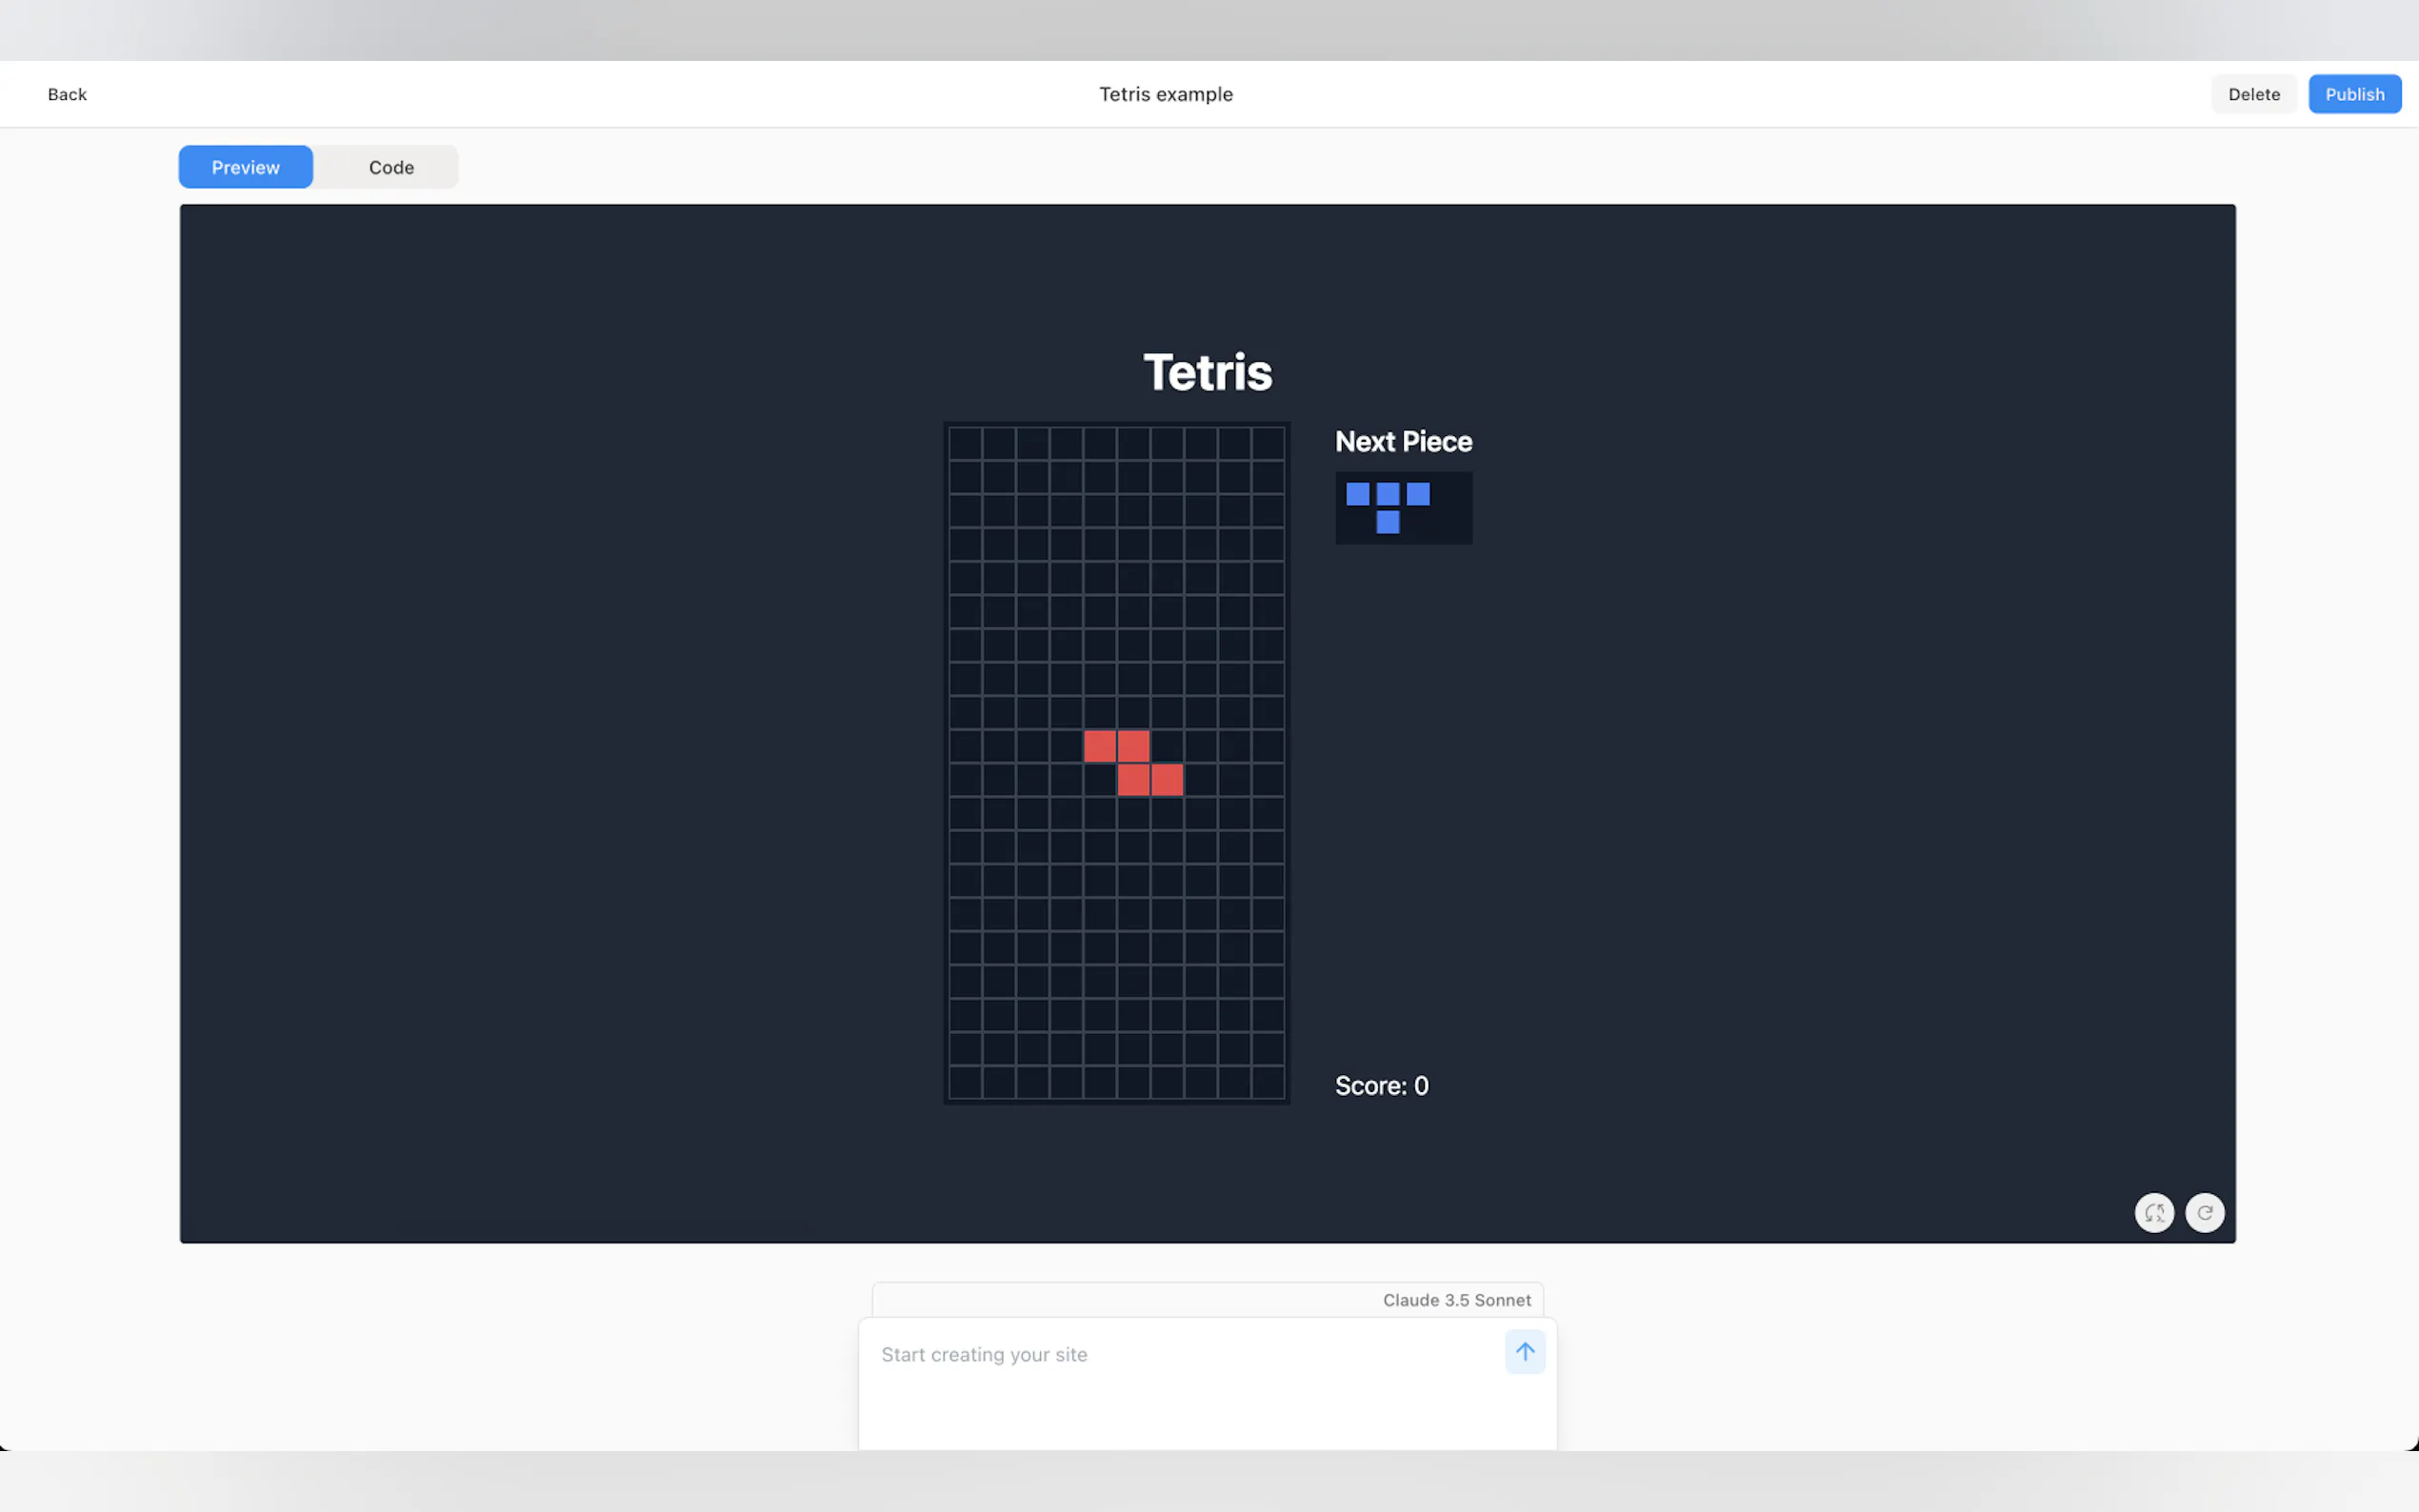
Task: Switch to the Preview tab
Action: point(245,167)
